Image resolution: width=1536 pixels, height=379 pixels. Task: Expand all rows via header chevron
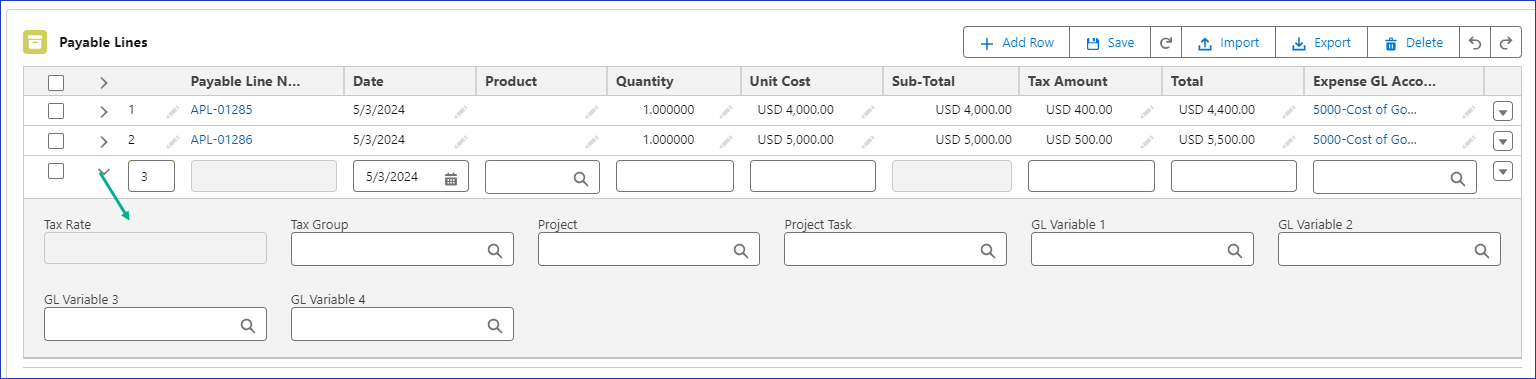click(x=104, y=82)
